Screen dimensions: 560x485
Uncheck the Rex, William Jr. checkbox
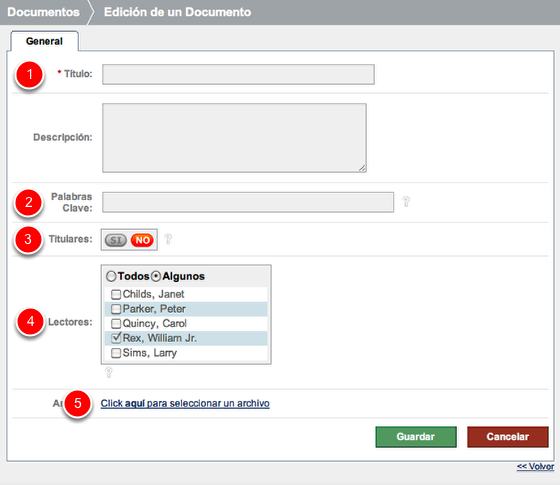116,338
